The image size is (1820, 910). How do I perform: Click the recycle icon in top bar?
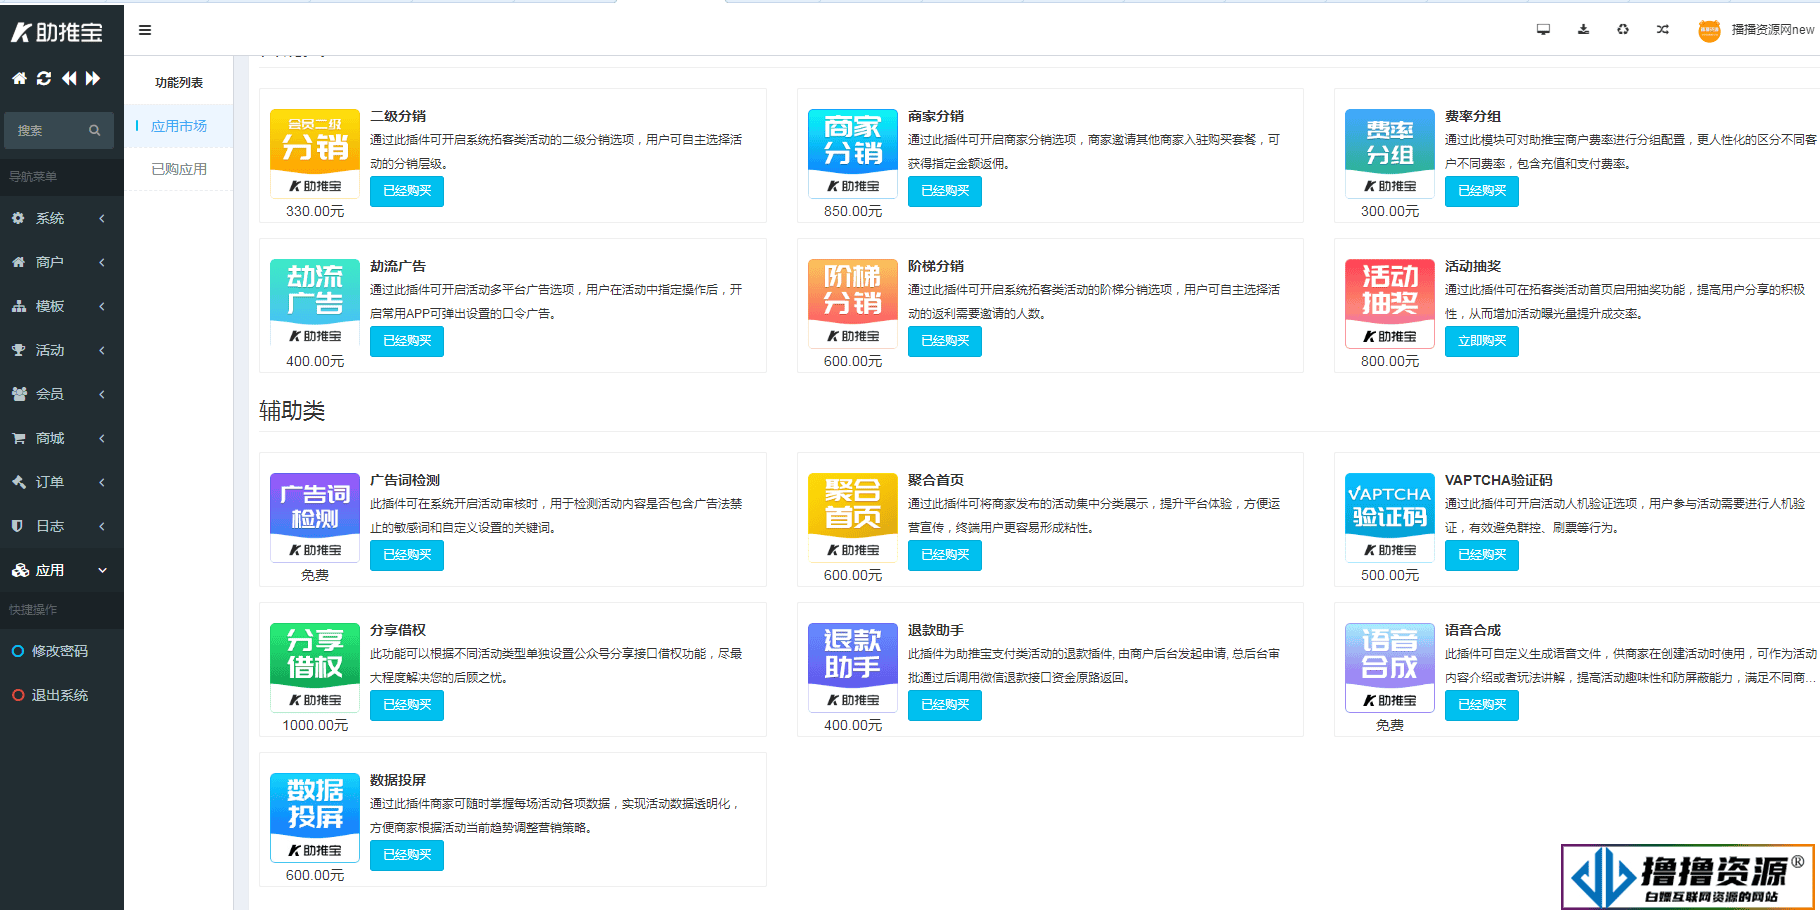1623,29
